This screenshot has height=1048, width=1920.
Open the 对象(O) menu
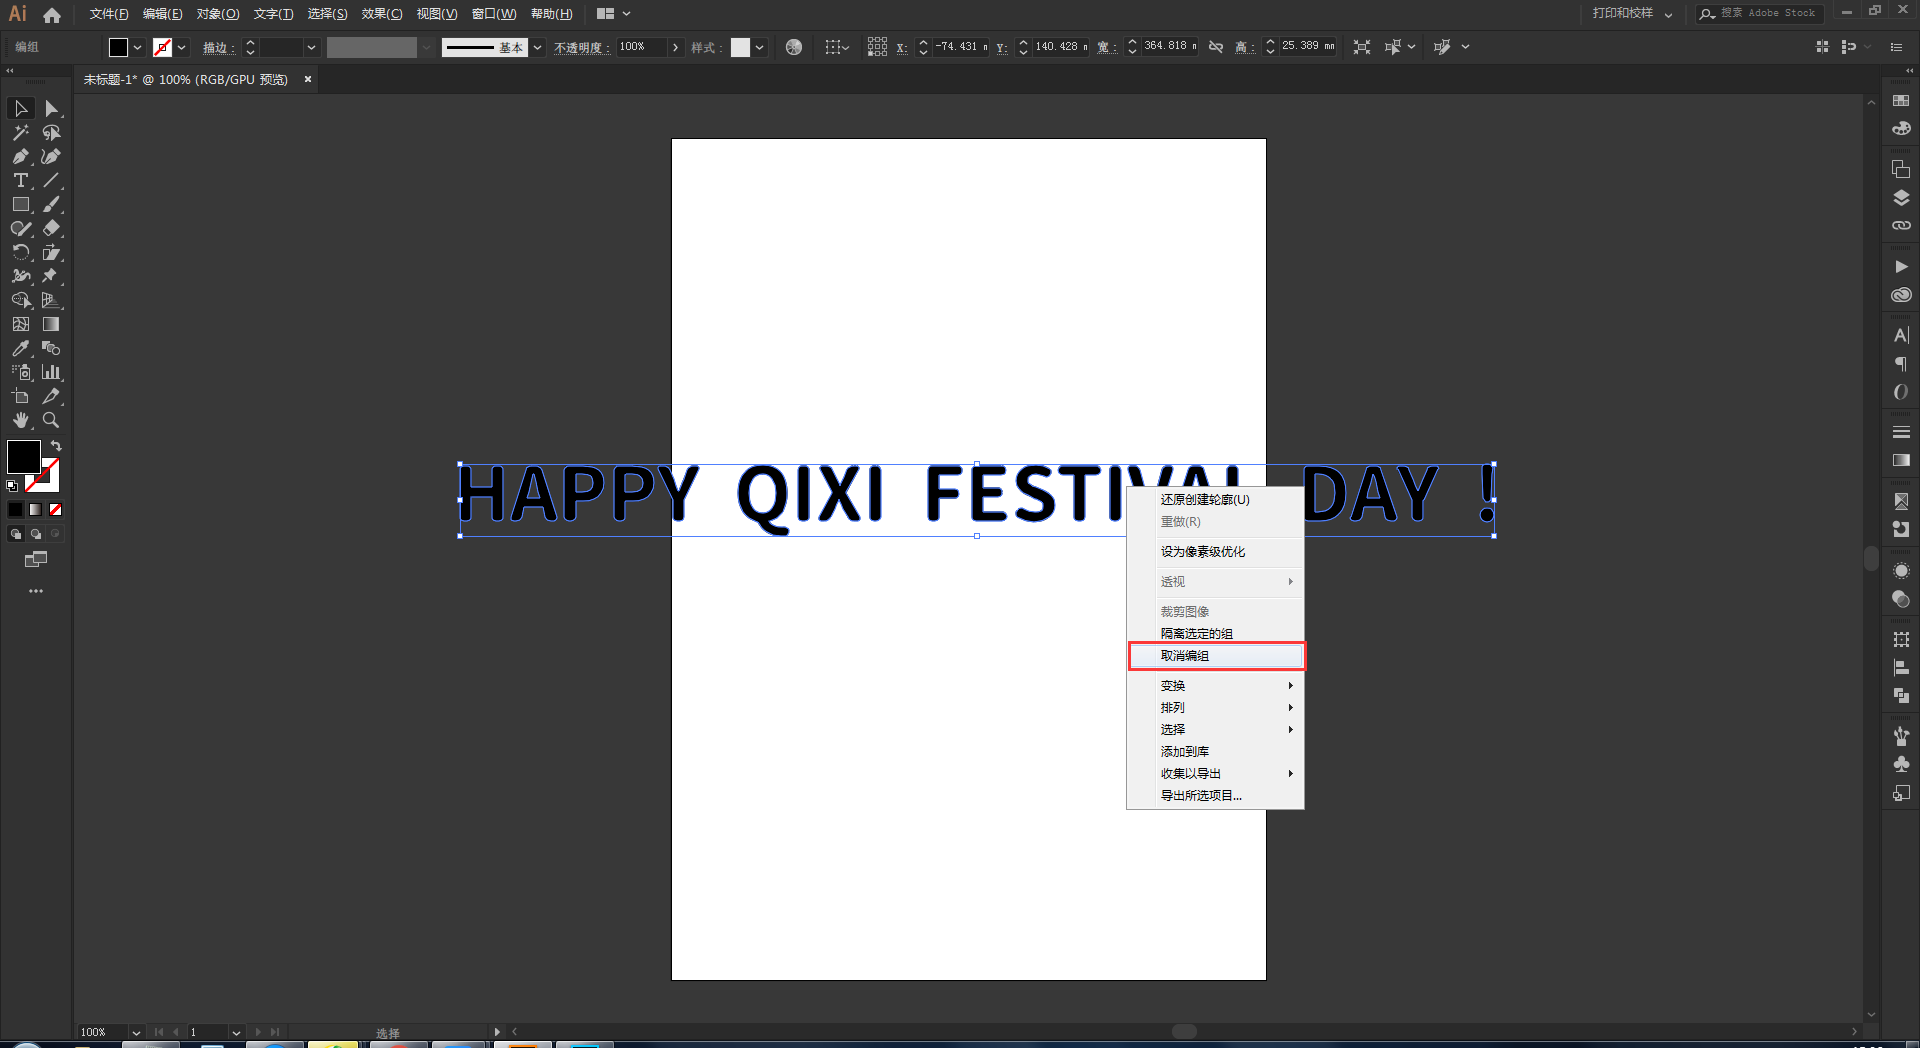tap(218, 14)
